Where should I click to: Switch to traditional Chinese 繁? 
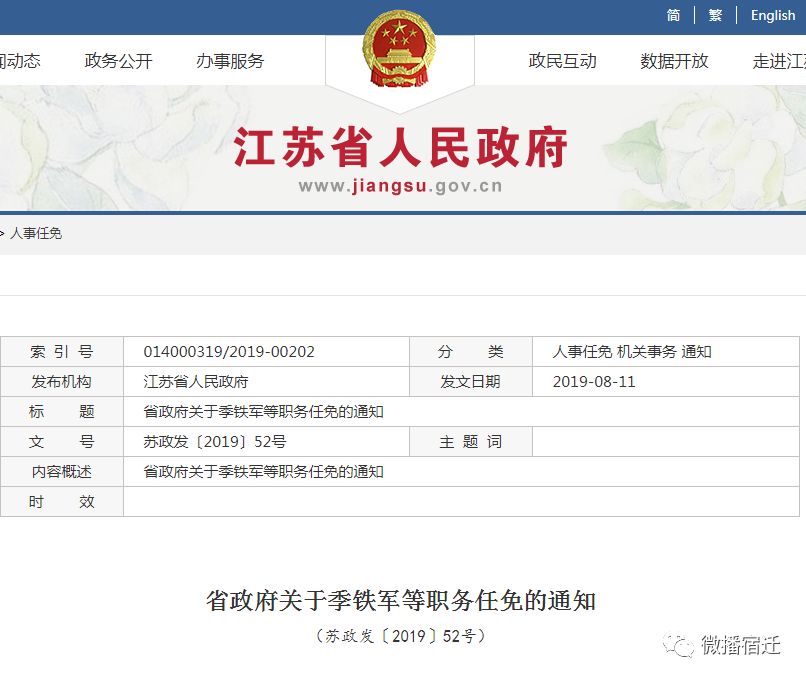point(715,15)
